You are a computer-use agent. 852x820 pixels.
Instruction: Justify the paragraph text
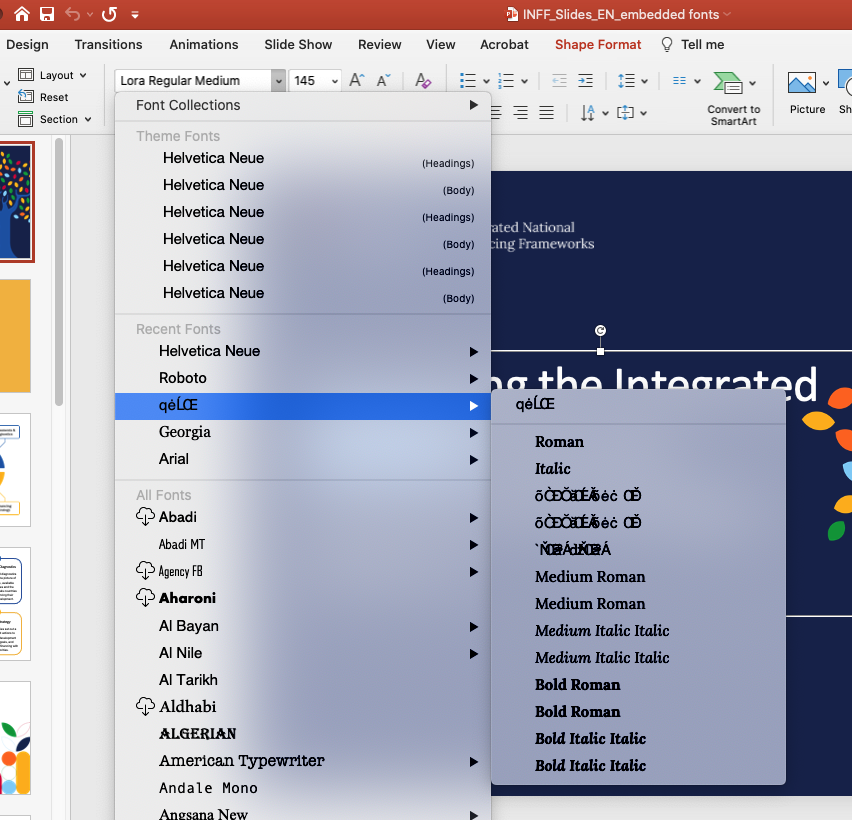pyautogui.click(x=546, y=112)
